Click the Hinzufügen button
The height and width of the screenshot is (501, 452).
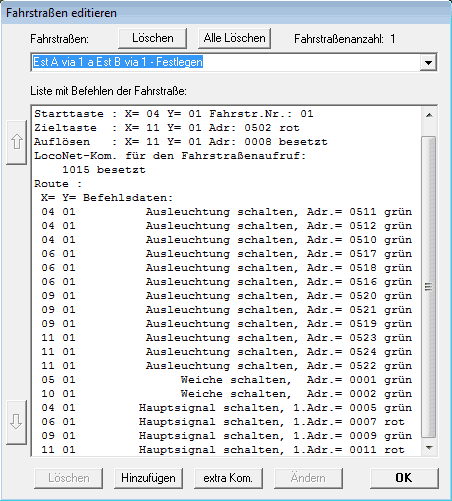coord(148,478)
